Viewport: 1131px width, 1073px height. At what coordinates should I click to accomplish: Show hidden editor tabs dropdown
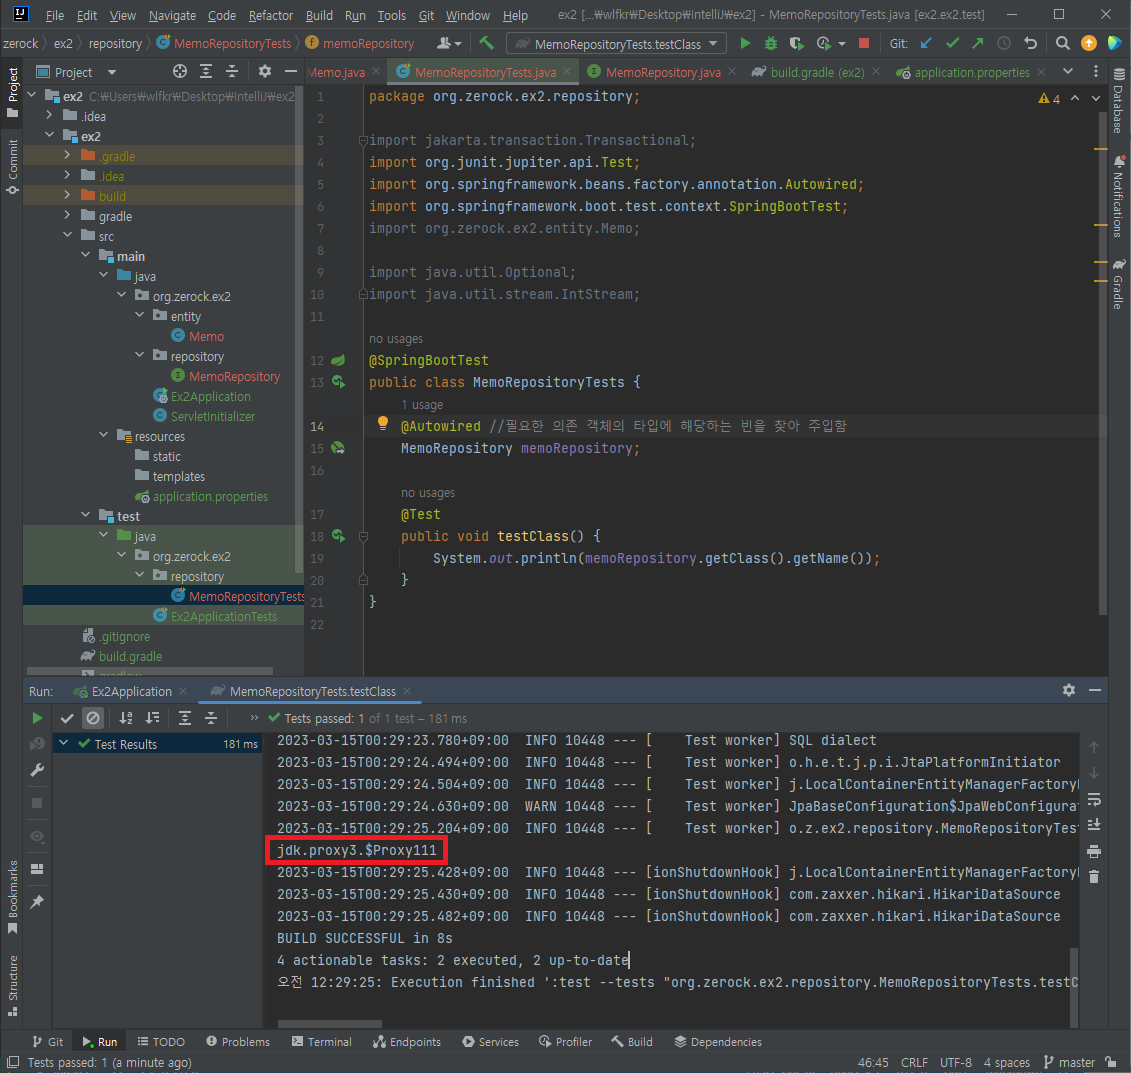(x=1068, y=71)
